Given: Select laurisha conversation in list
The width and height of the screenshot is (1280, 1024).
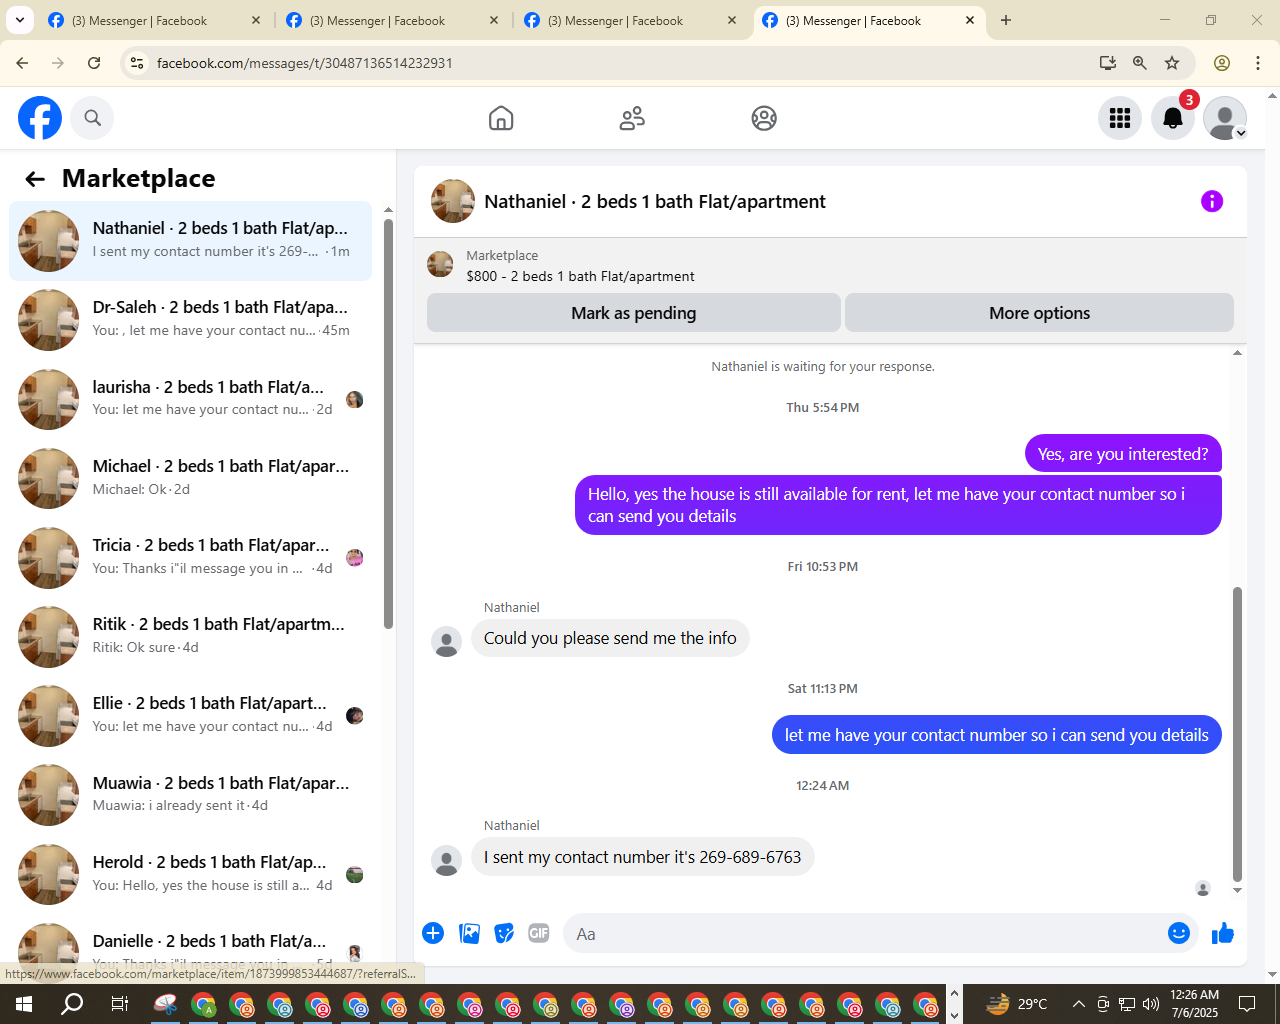Looking at the screenshot, I should [x=190, y=399].
